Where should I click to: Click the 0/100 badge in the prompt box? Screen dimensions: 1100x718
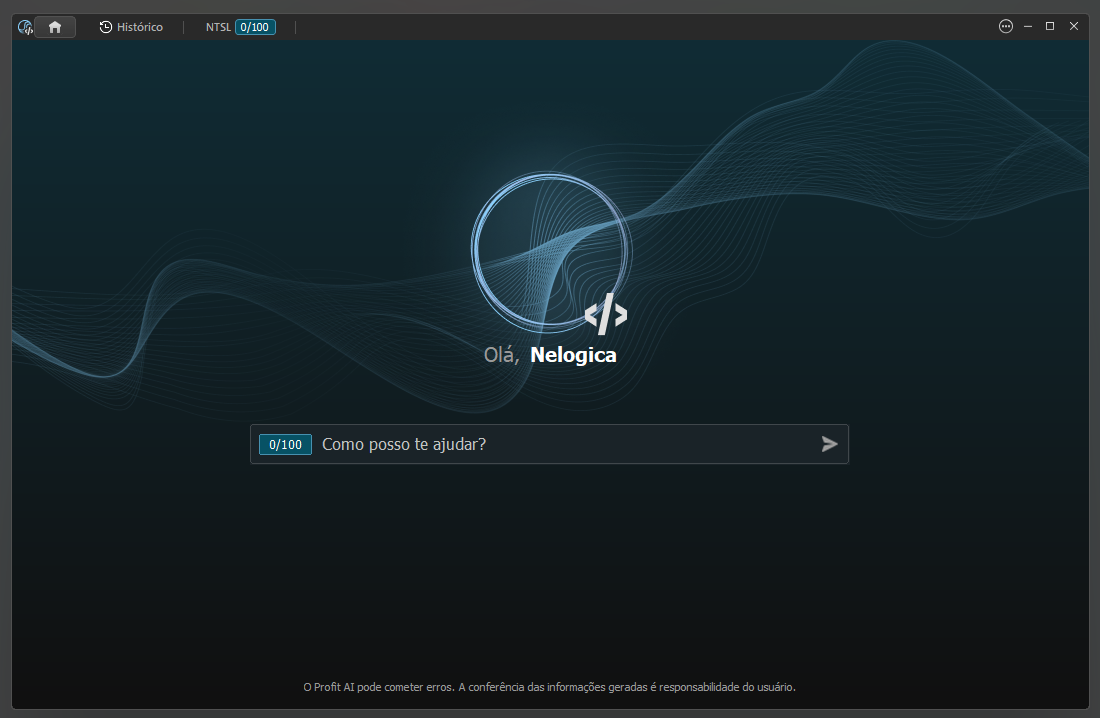tap(286, 444)
